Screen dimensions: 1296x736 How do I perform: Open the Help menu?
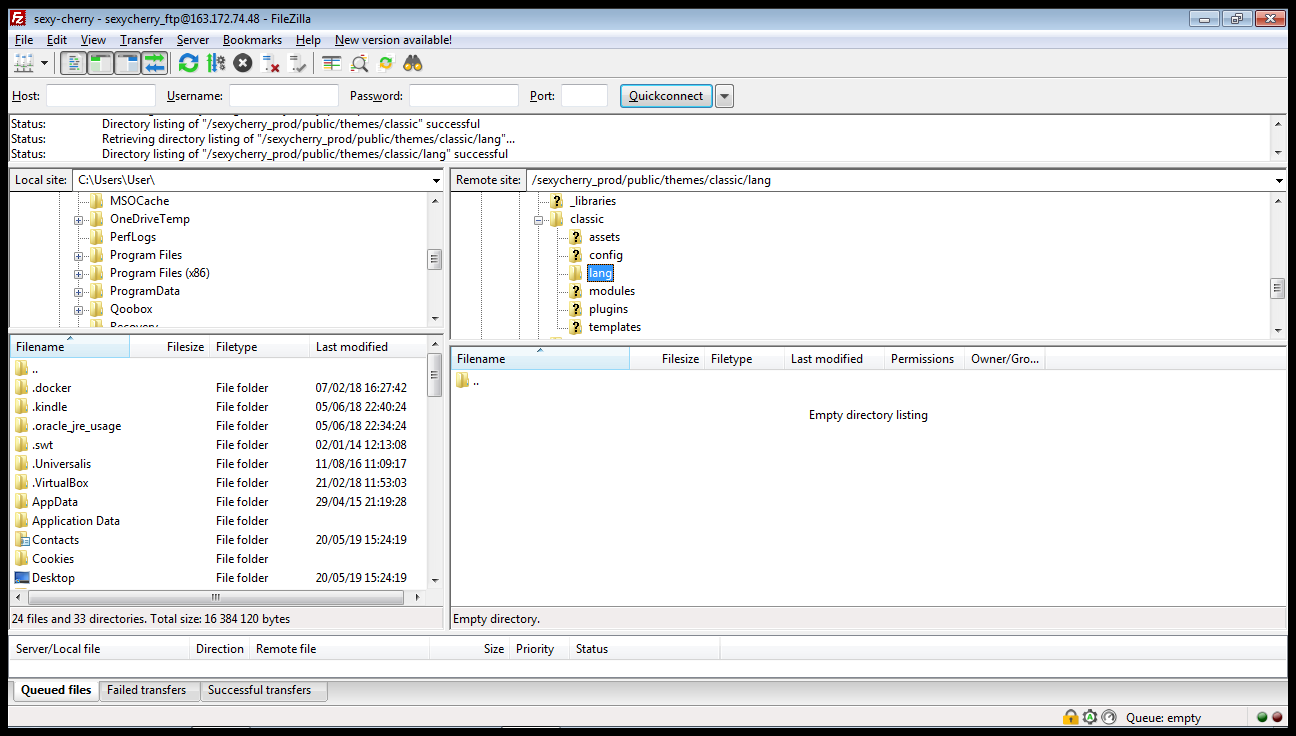click(x=308, y=40)
